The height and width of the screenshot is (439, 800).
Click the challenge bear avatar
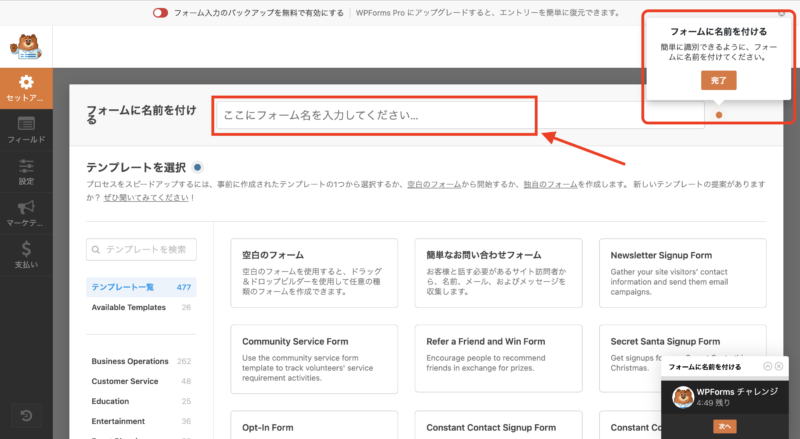[x=683, y=397]
